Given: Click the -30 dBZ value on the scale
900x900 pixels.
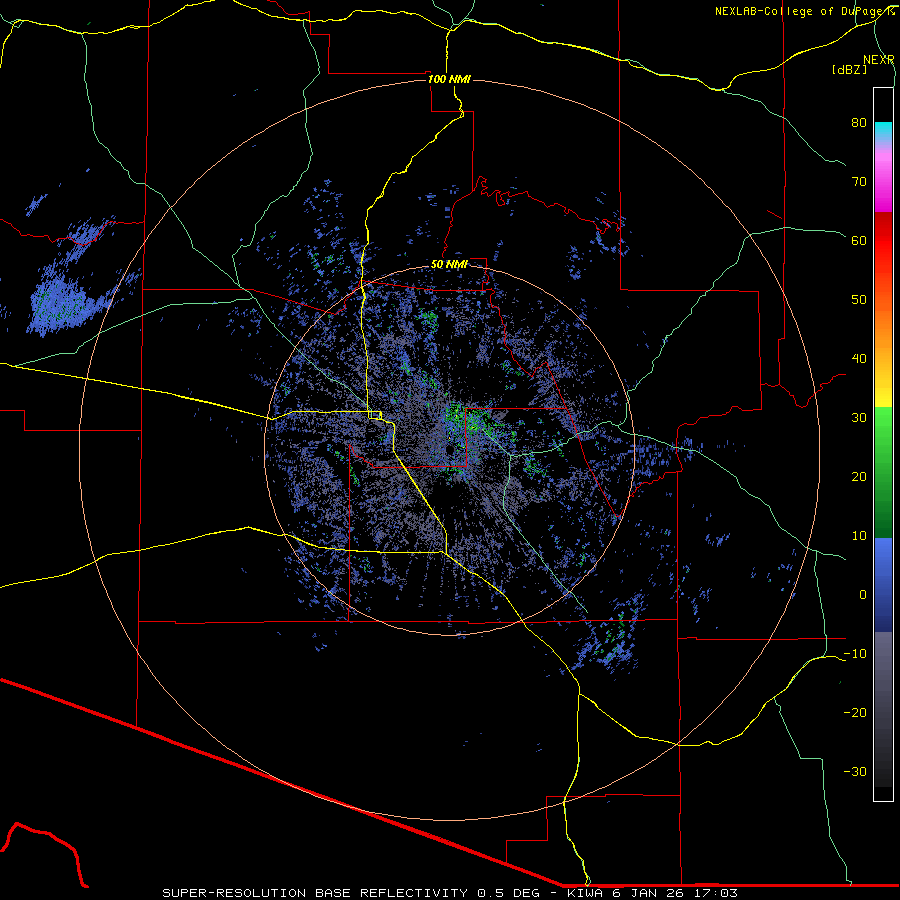Looking at the screenshot, I should 855,772.
